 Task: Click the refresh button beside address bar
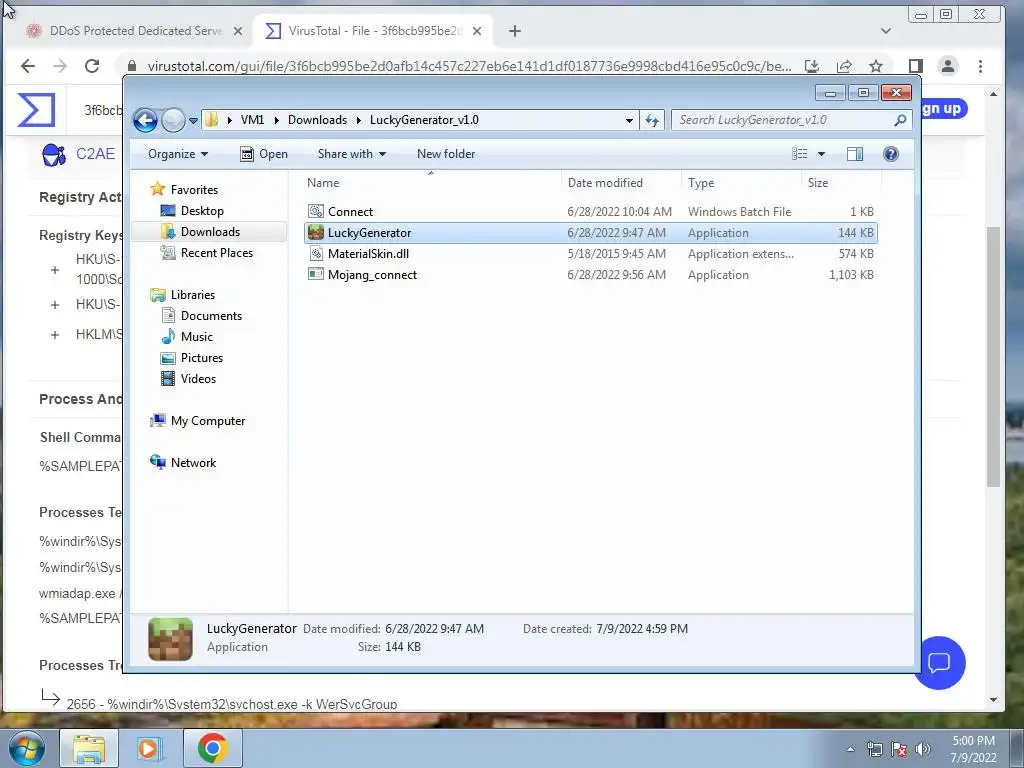pyautogui.click(x=652, y=120)
